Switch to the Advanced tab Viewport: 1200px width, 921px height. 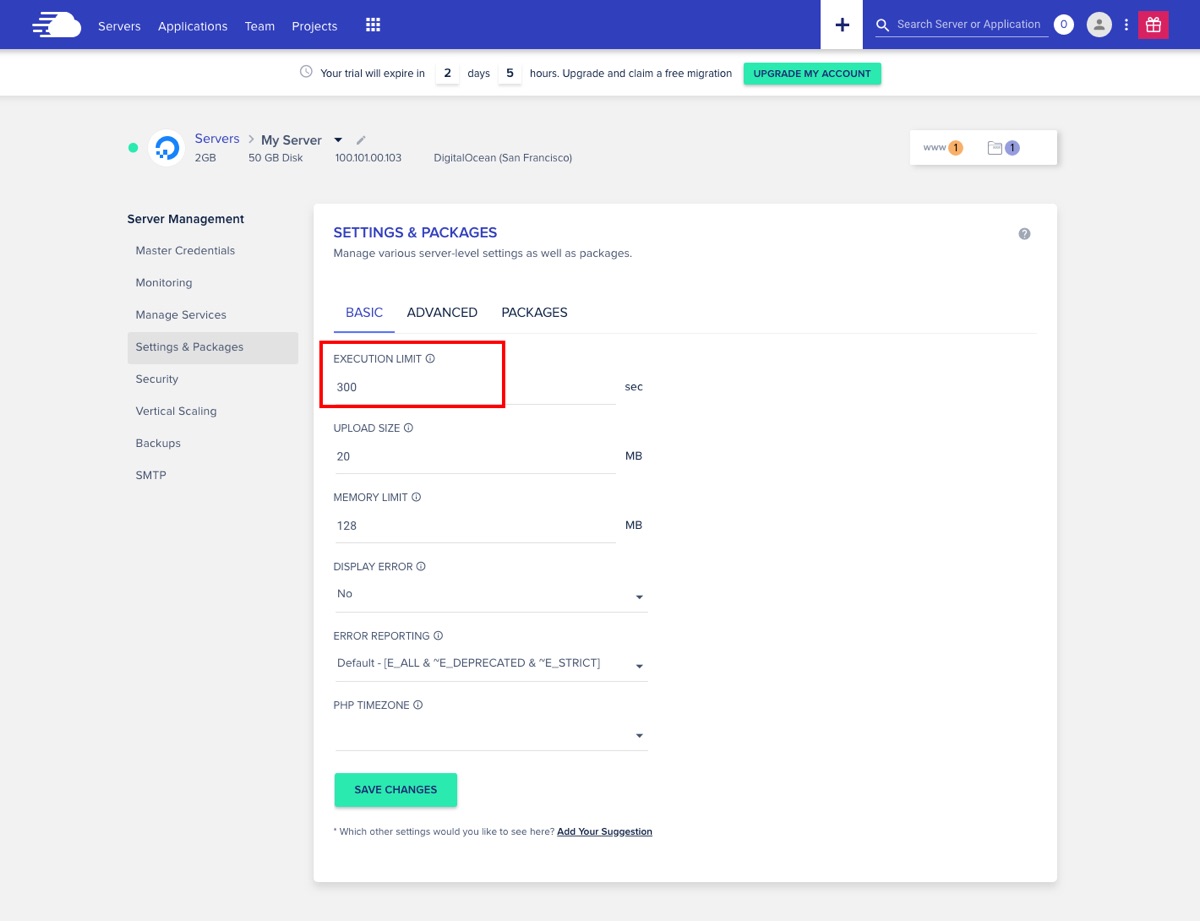click(x=442, y=313)
